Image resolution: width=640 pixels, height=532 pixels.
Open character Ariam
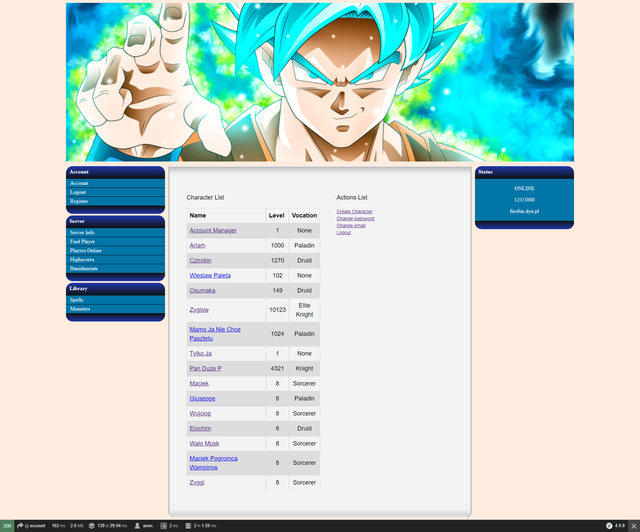197,245
